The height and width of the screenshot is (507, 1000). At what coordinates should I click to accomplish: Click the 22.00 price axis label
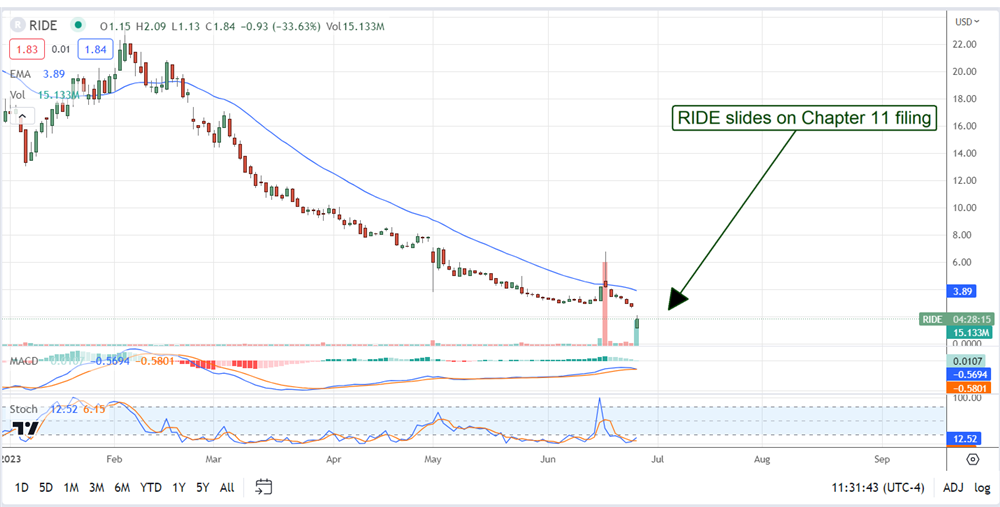click(965, 45)
